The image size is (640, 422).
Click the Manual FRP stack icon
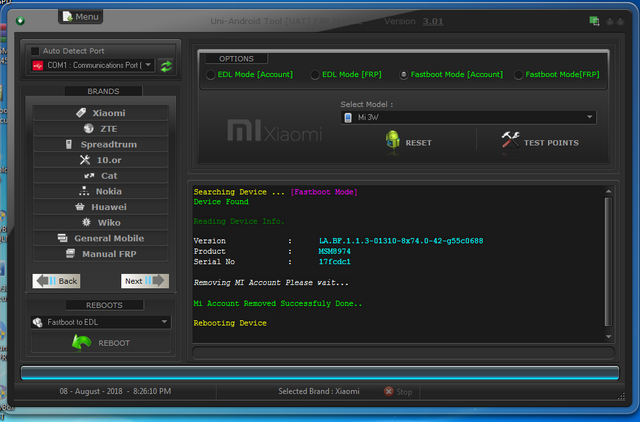70,253
